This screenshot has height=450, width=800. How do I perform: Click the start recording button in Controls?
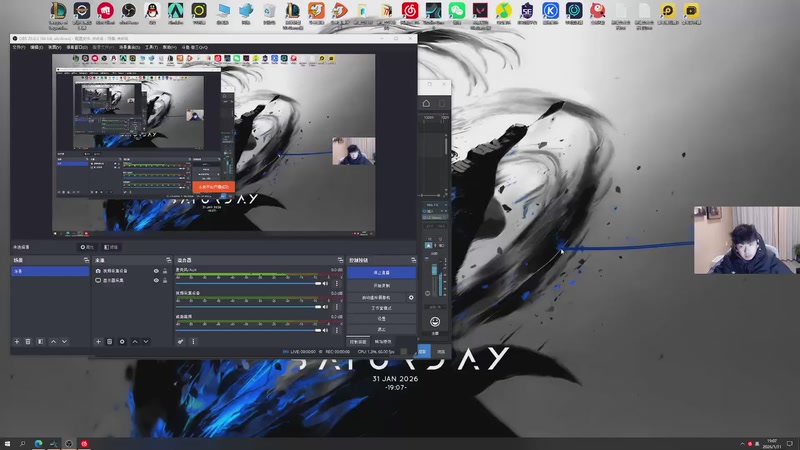[x=381, y=286]
